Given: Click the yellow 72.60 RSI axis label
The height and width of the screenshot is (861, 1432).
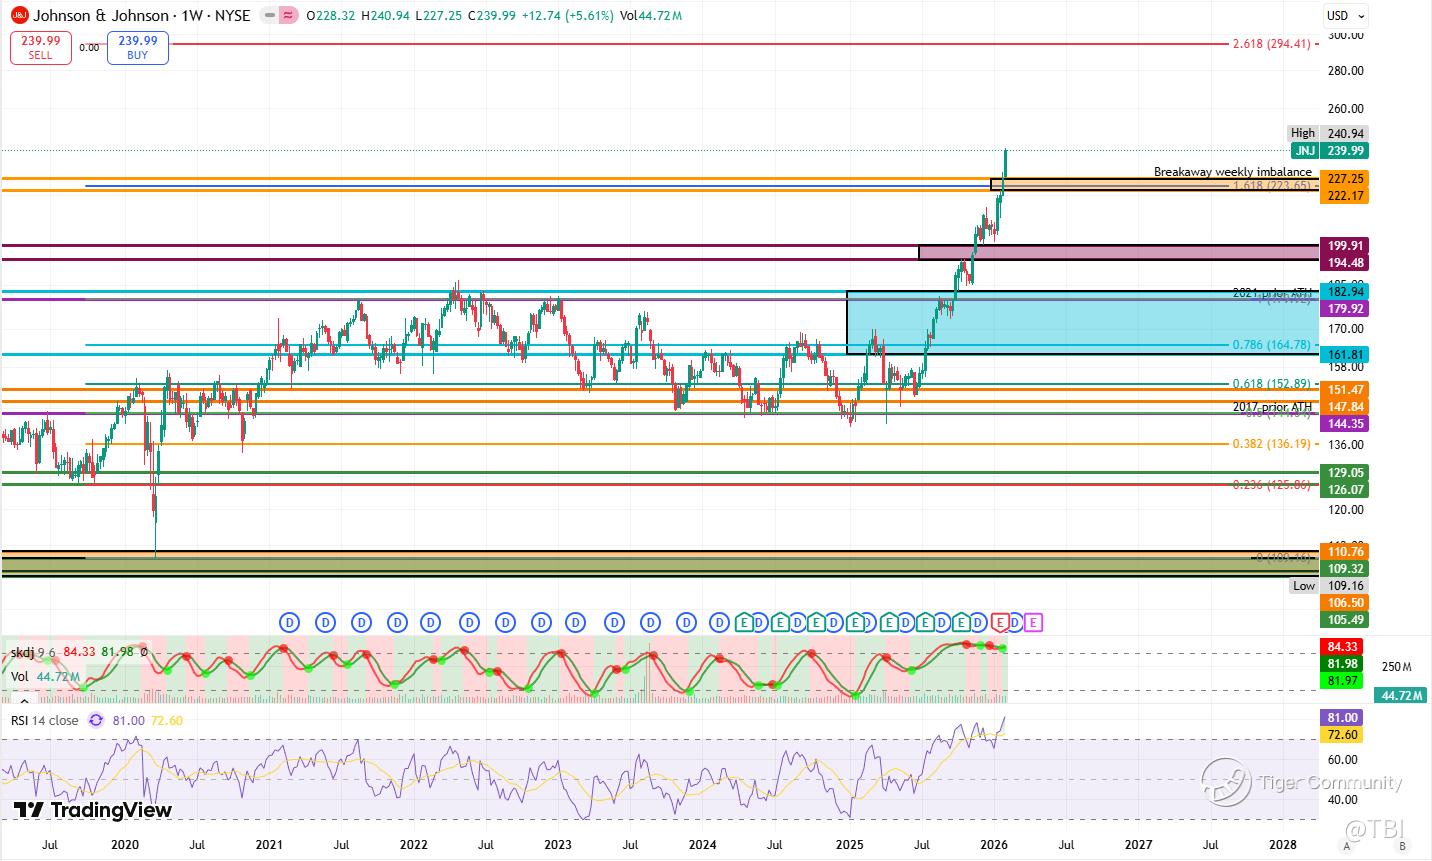Looking at the screenshot, I should click(1344, 735).
